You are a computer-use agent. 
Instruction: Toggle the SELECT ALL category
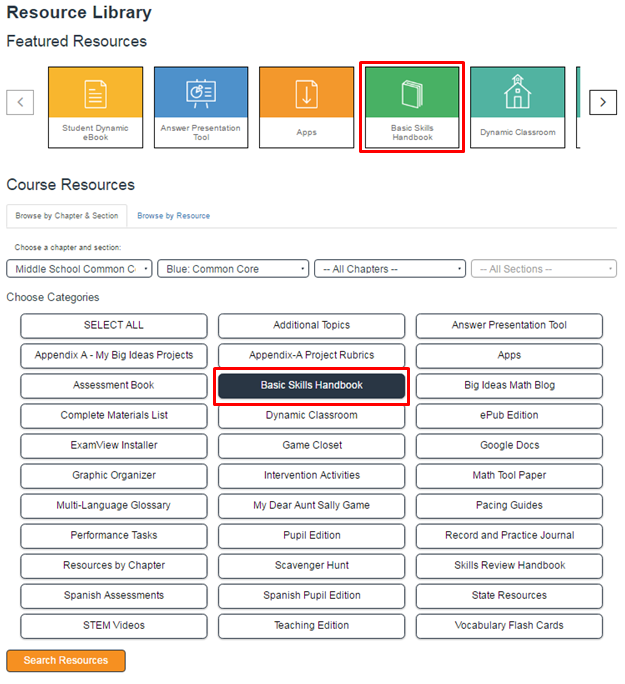click(114, 325)
